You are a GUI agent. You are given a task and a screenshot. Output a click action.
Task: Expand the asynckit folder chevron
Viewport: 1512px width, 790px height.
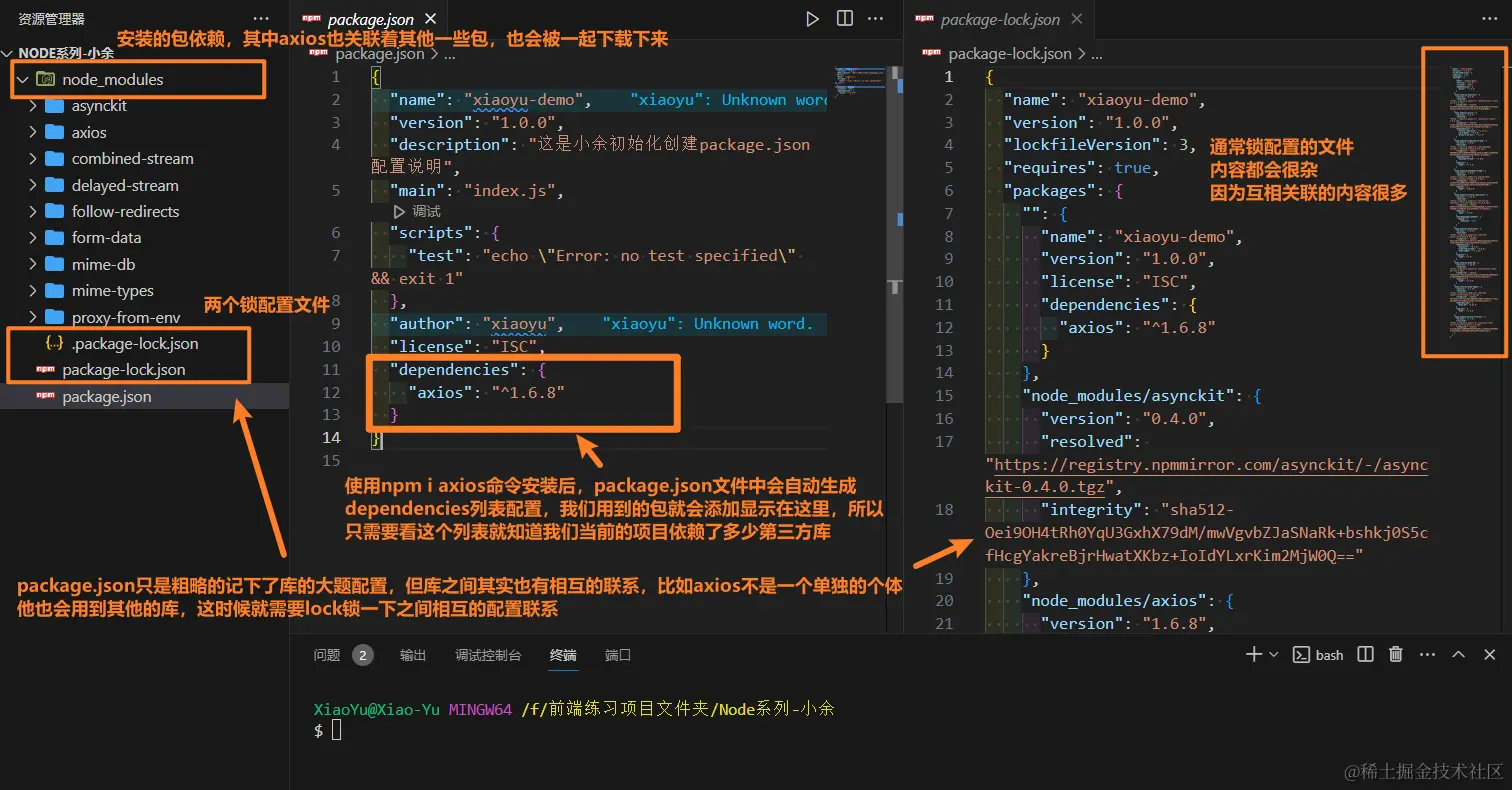33,106
